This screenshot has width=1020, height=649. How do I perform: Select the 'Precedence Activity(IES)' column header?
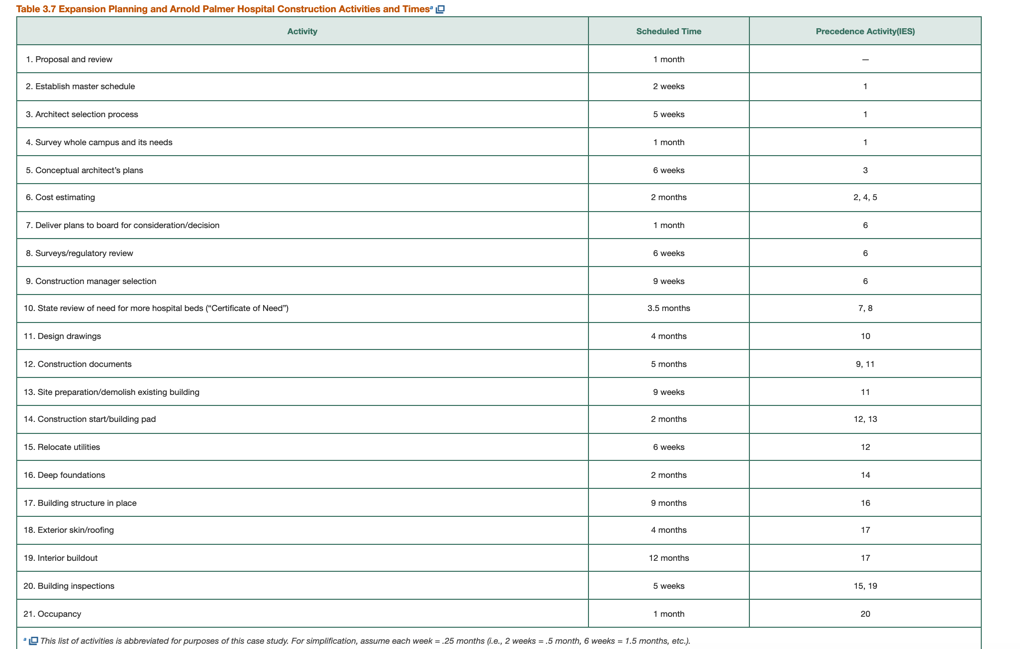865,31
